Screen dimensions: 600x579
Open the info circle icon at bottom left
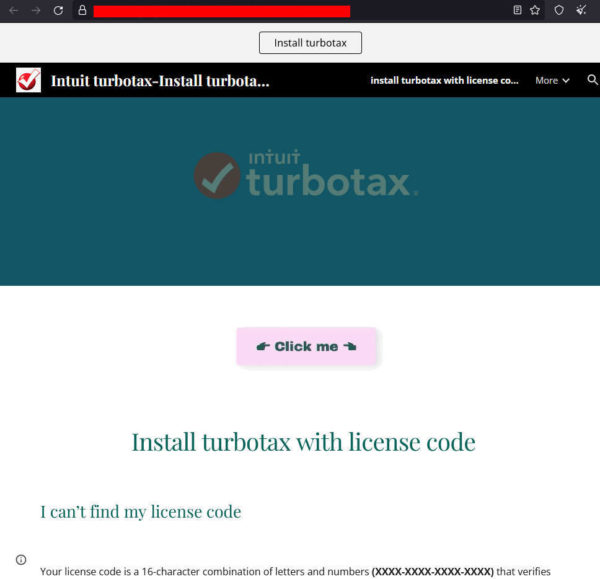click(x=21, y=559)
